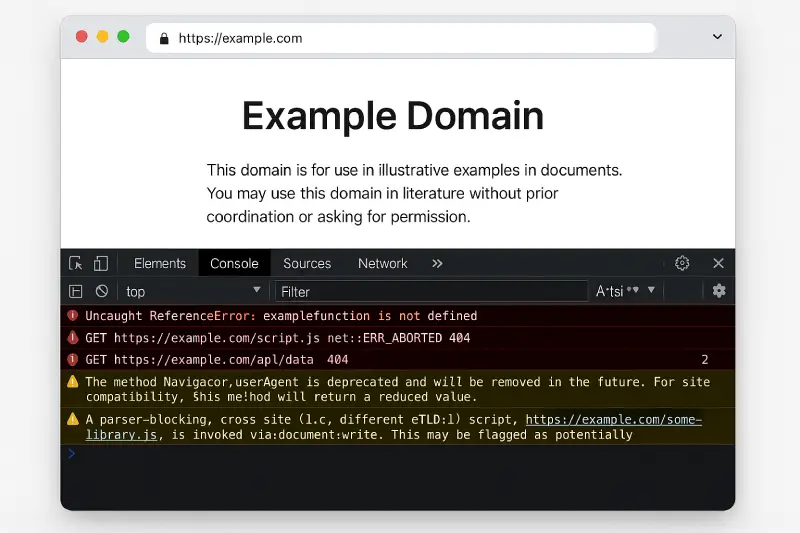Select Uncaught ReferenceError message text
The image size is (800, 533).
click(281, 316)
